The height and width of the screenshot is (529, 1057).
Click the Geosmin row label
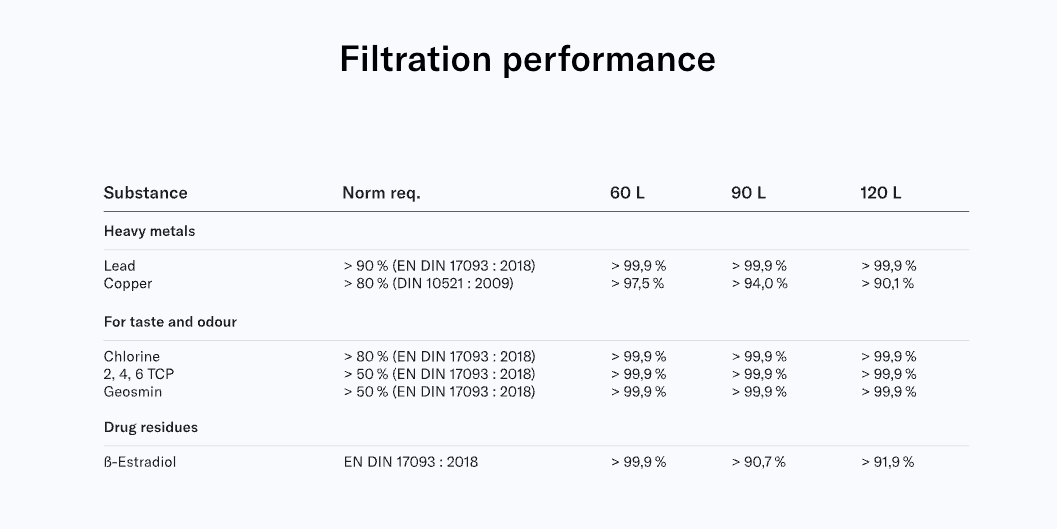coord(133,392)
